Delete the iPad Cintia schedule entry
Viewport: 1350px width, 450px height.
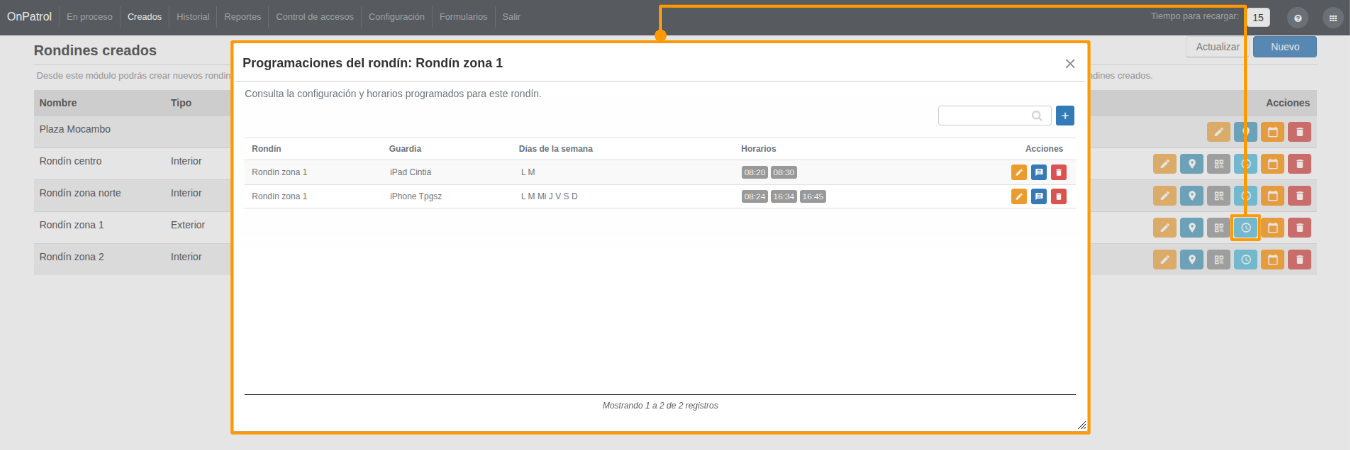(1059, 172)
